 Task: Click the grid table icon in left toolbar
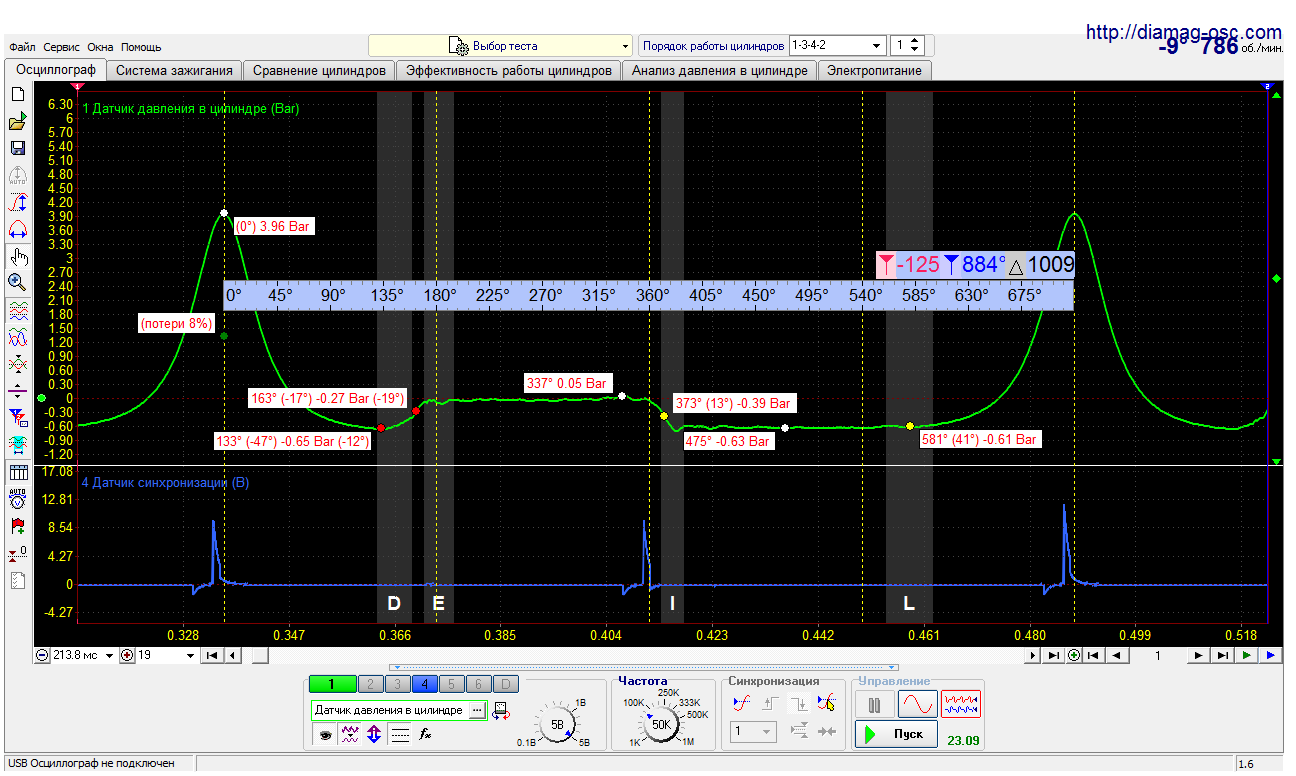click(x=17, y=472)
